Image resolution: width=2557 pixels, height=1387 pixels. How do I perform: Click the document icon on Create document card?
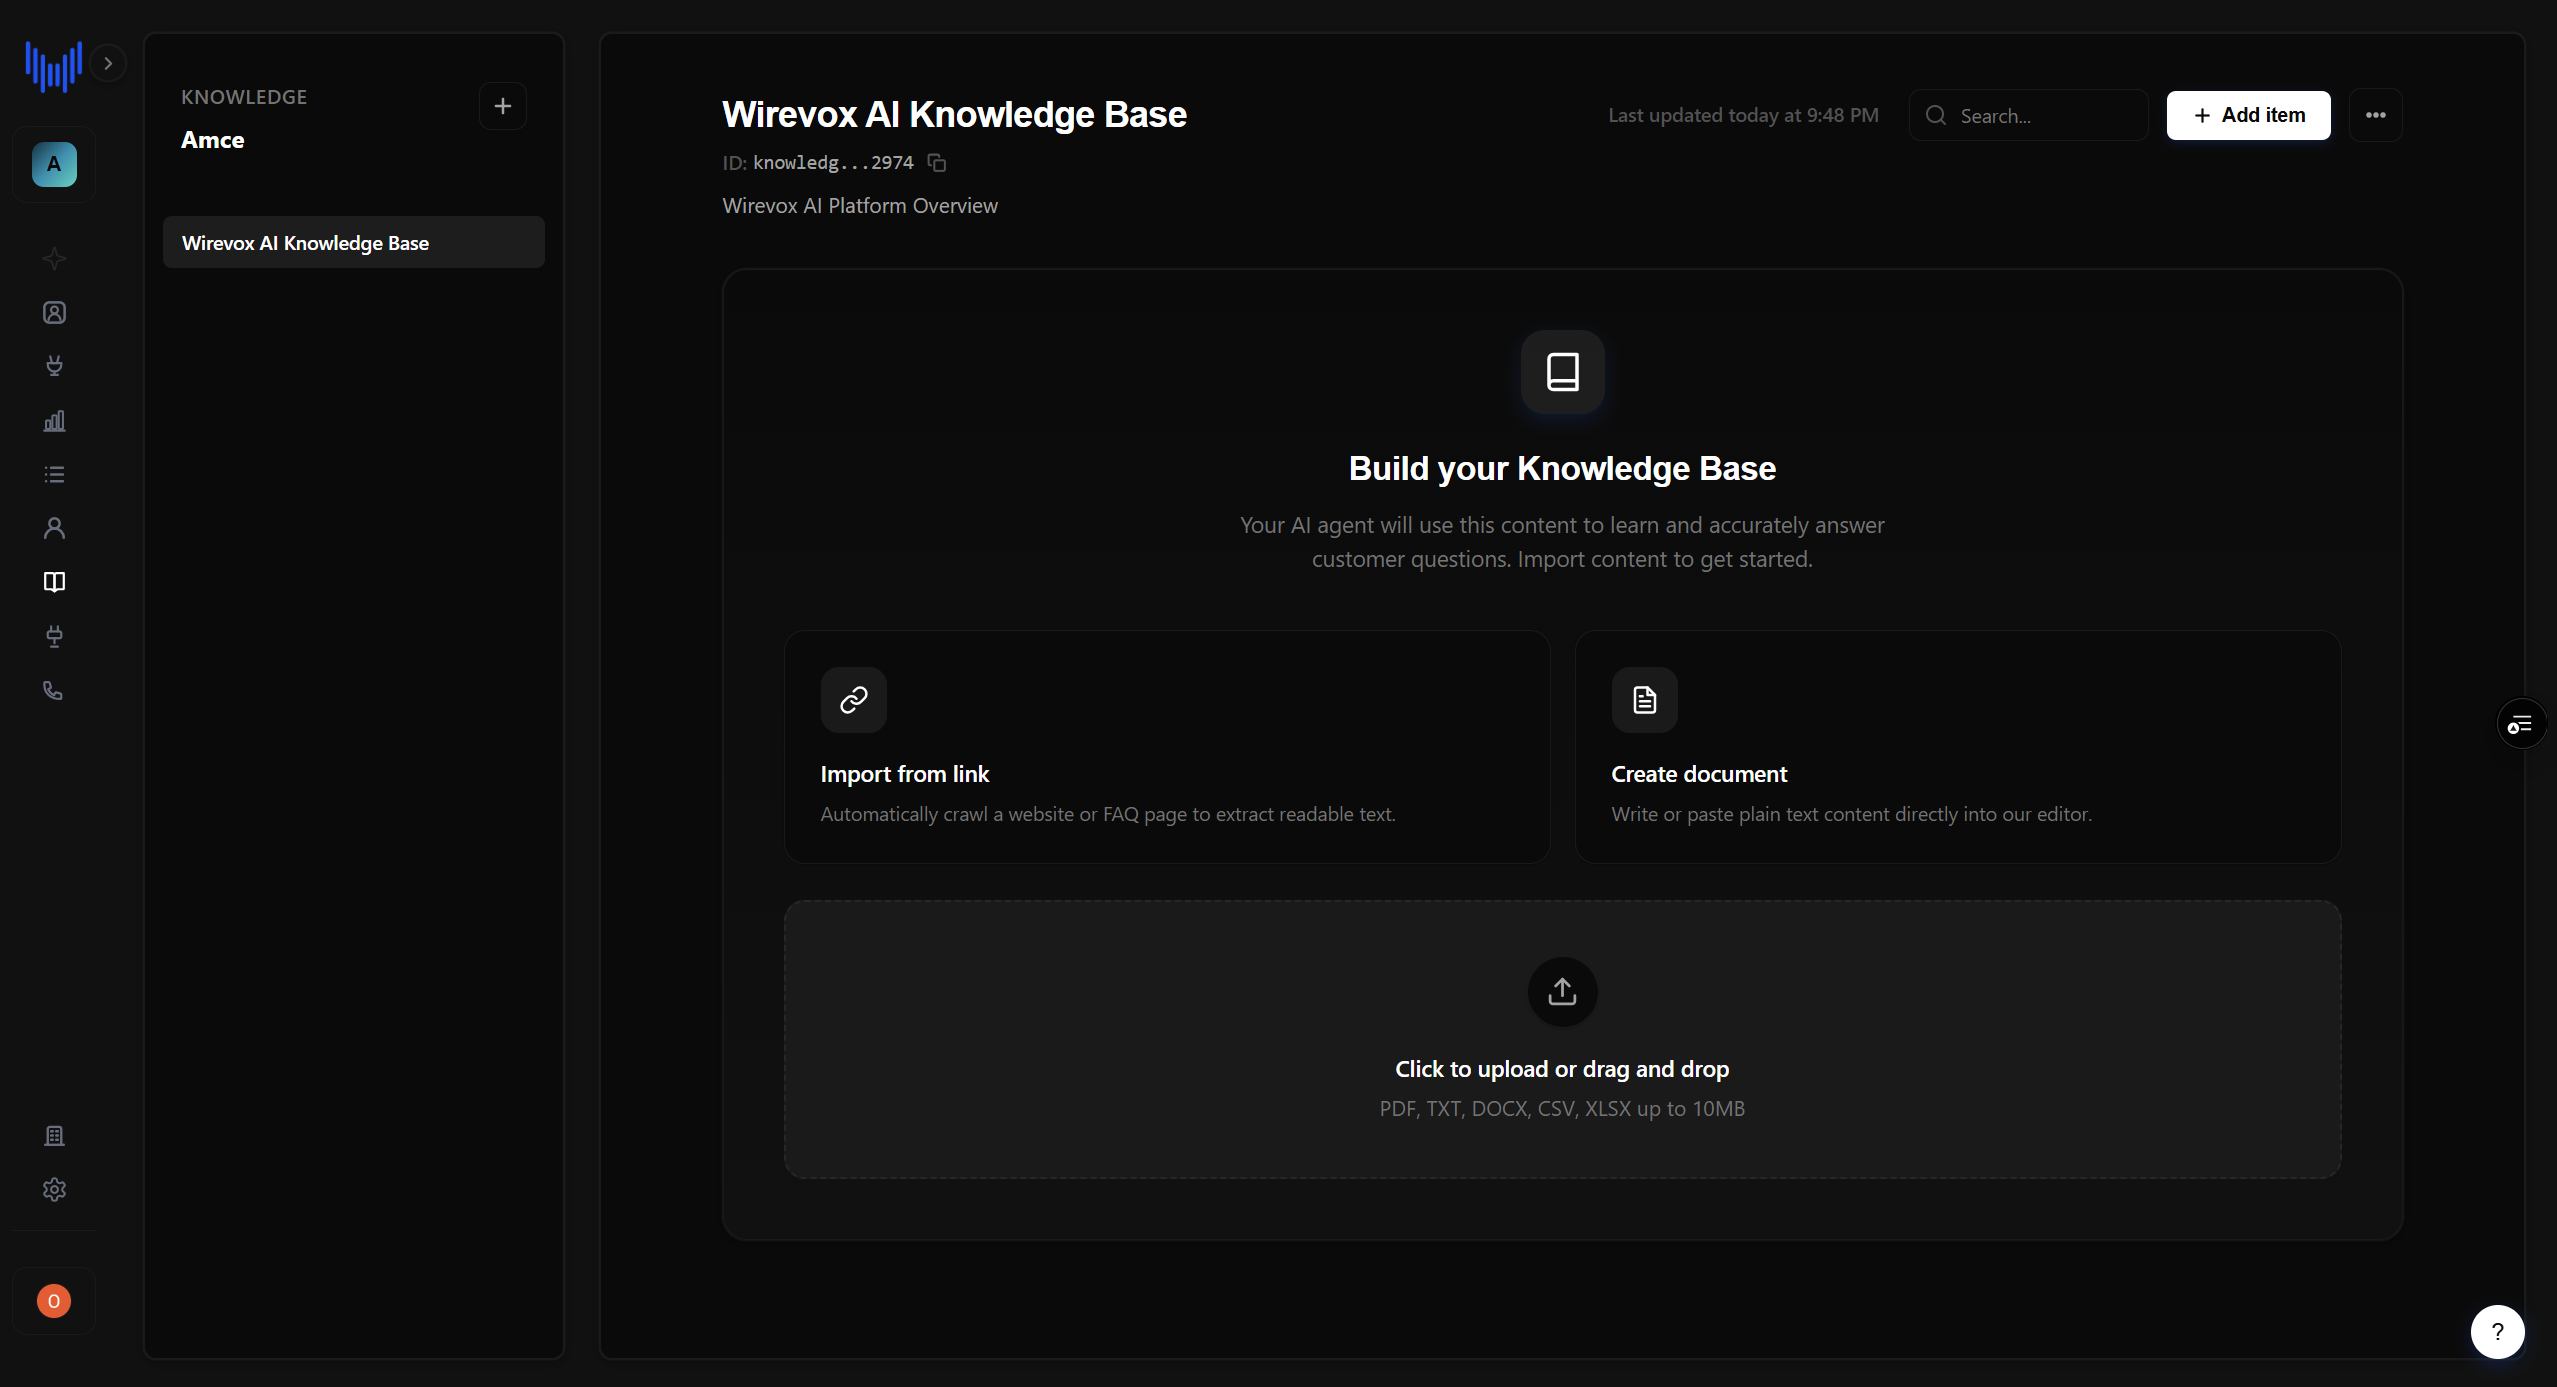1645,700
